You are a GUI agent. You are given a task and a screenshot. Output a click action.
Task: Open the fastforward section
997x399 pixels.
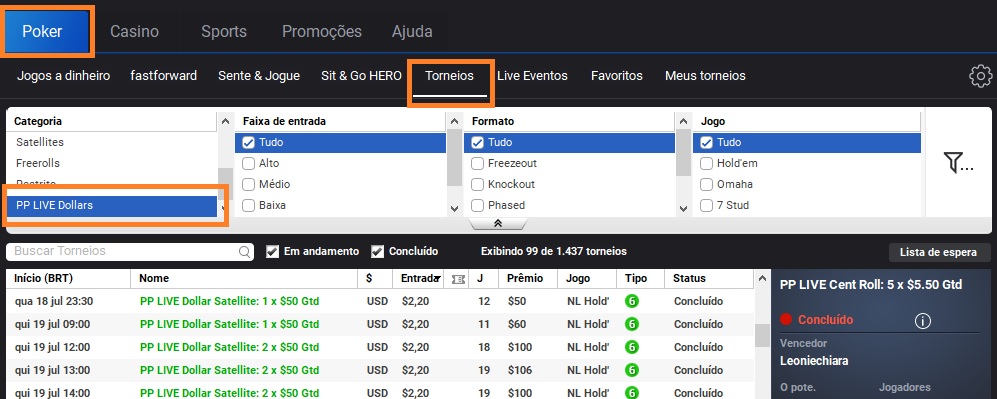coord(163,76)
